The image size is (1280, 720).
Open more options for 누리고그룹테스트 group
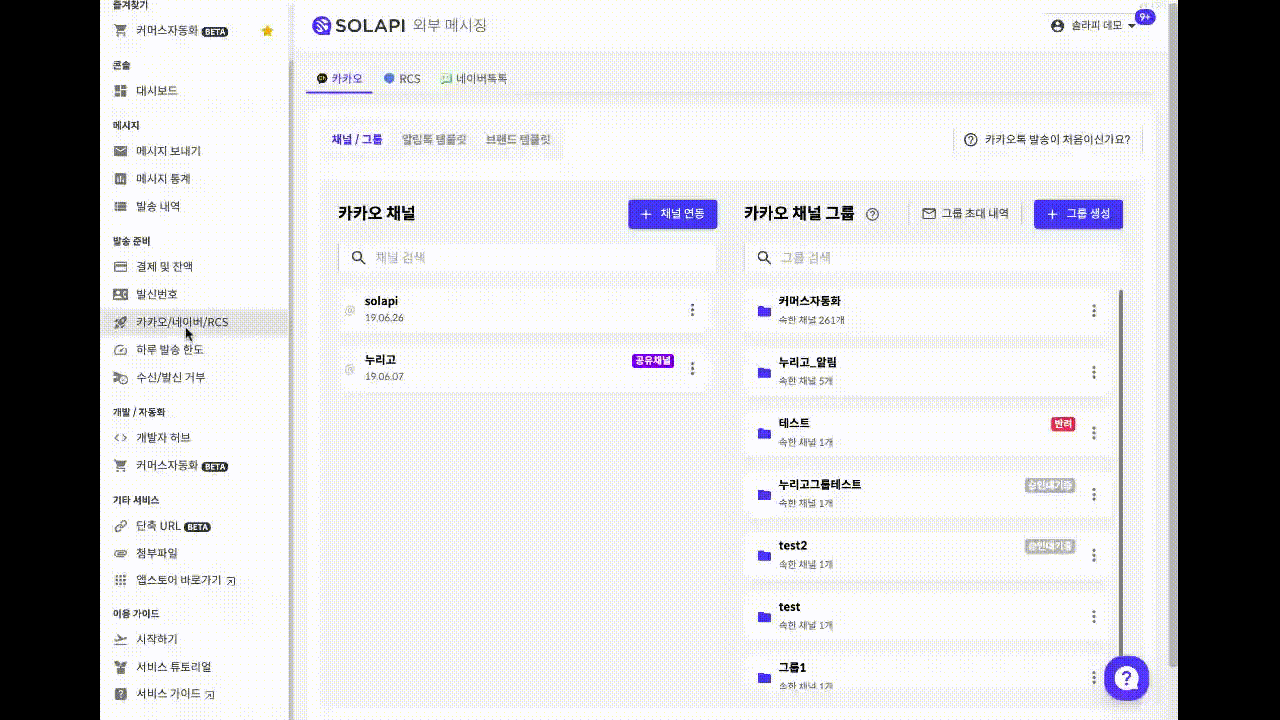(x=1094, y=494)
